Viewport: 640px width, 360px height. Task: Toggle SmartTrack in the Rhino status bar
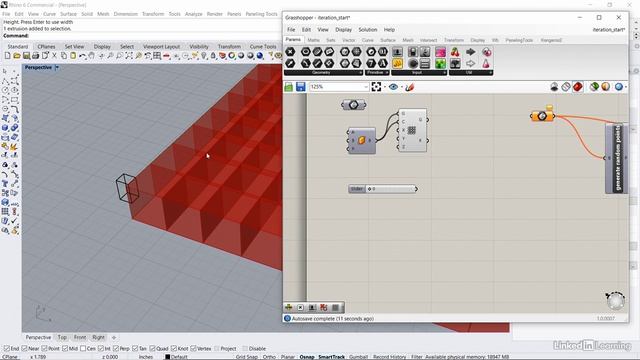331,357
